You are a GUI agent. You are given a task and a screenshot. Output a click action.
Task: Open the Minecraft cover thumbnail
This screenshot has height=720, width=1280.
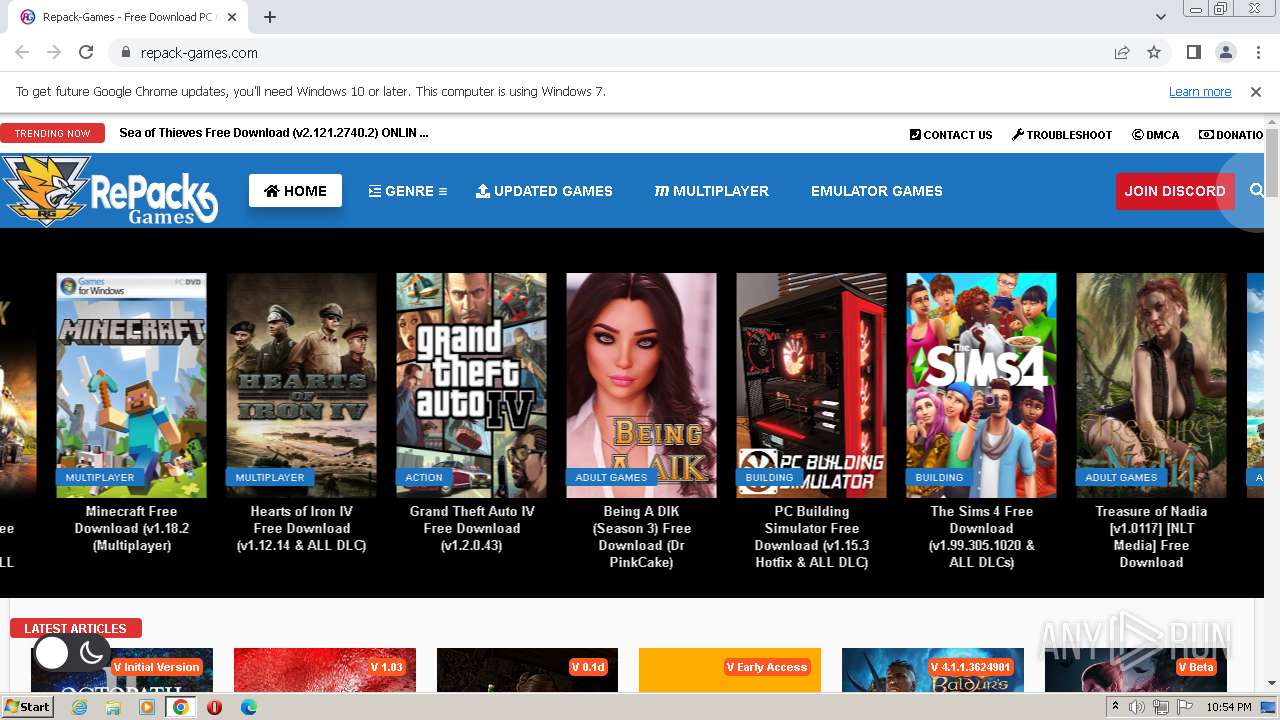[131, 385]
